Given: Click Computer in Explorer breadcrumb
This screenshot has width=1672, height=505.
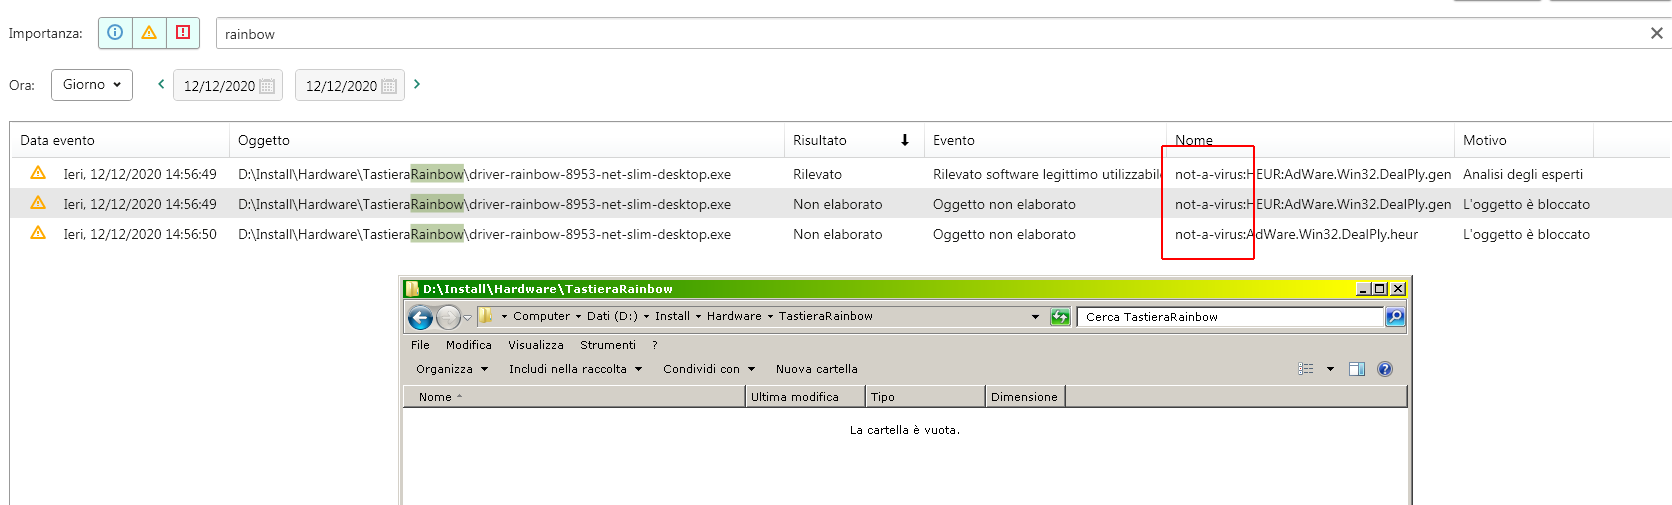Looking at the screenshot, I should (541, 316).
